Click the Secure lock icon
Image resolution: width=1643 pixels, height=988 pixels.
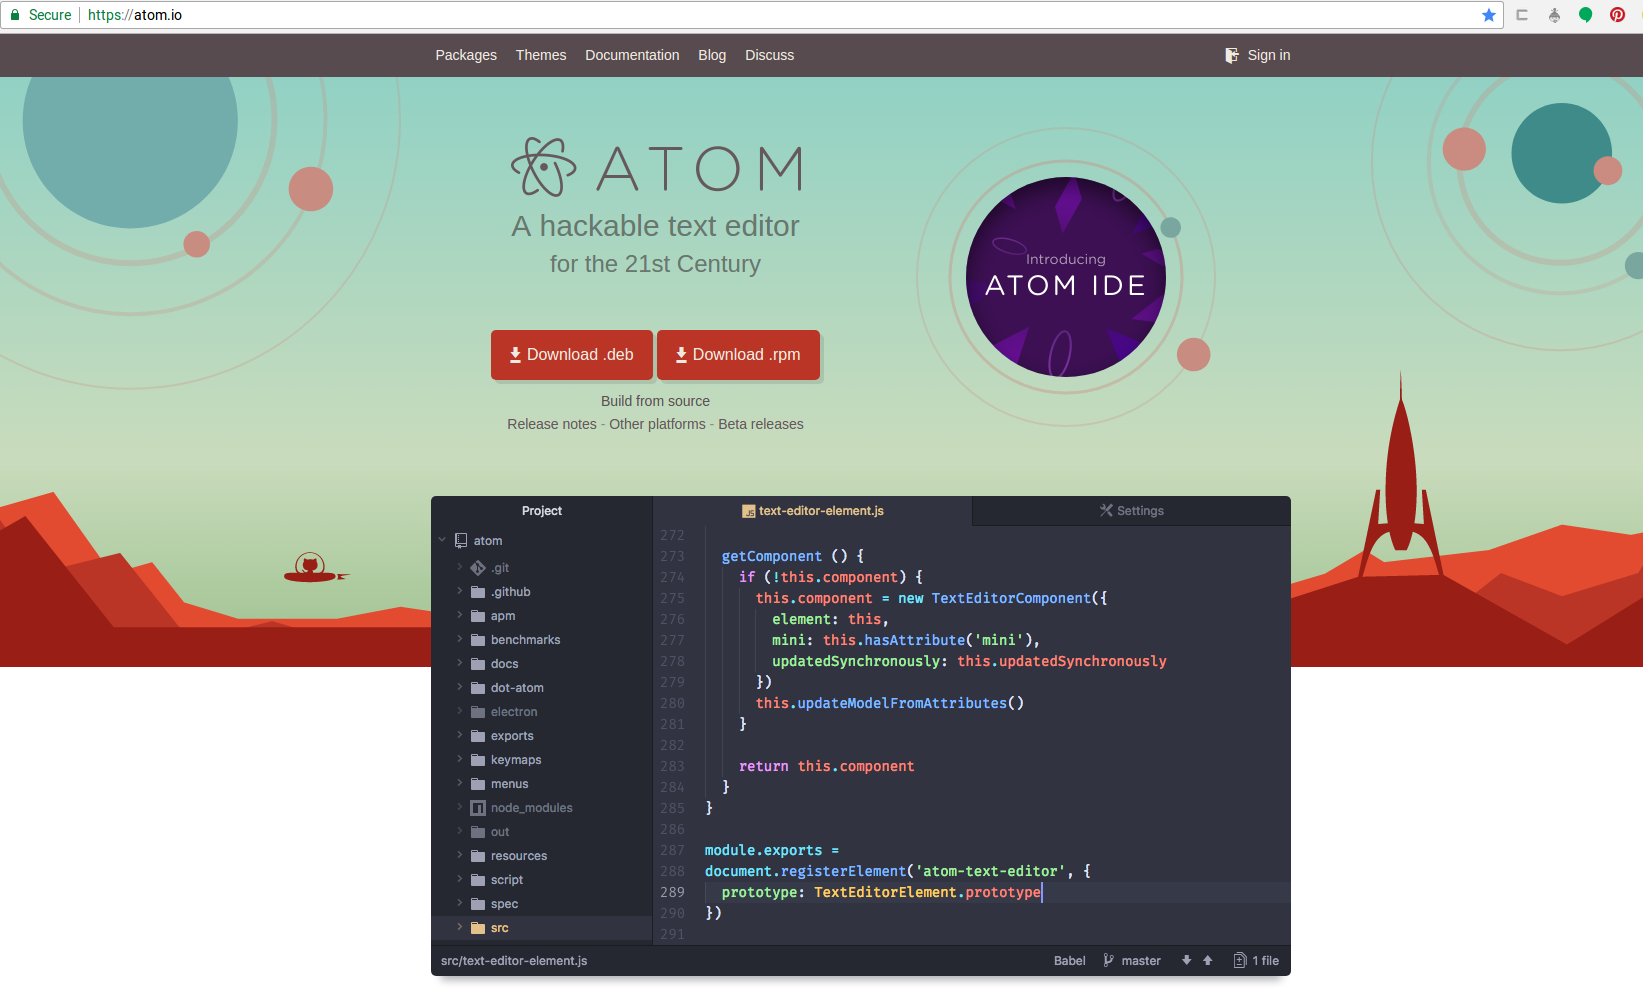click(15, 15)
